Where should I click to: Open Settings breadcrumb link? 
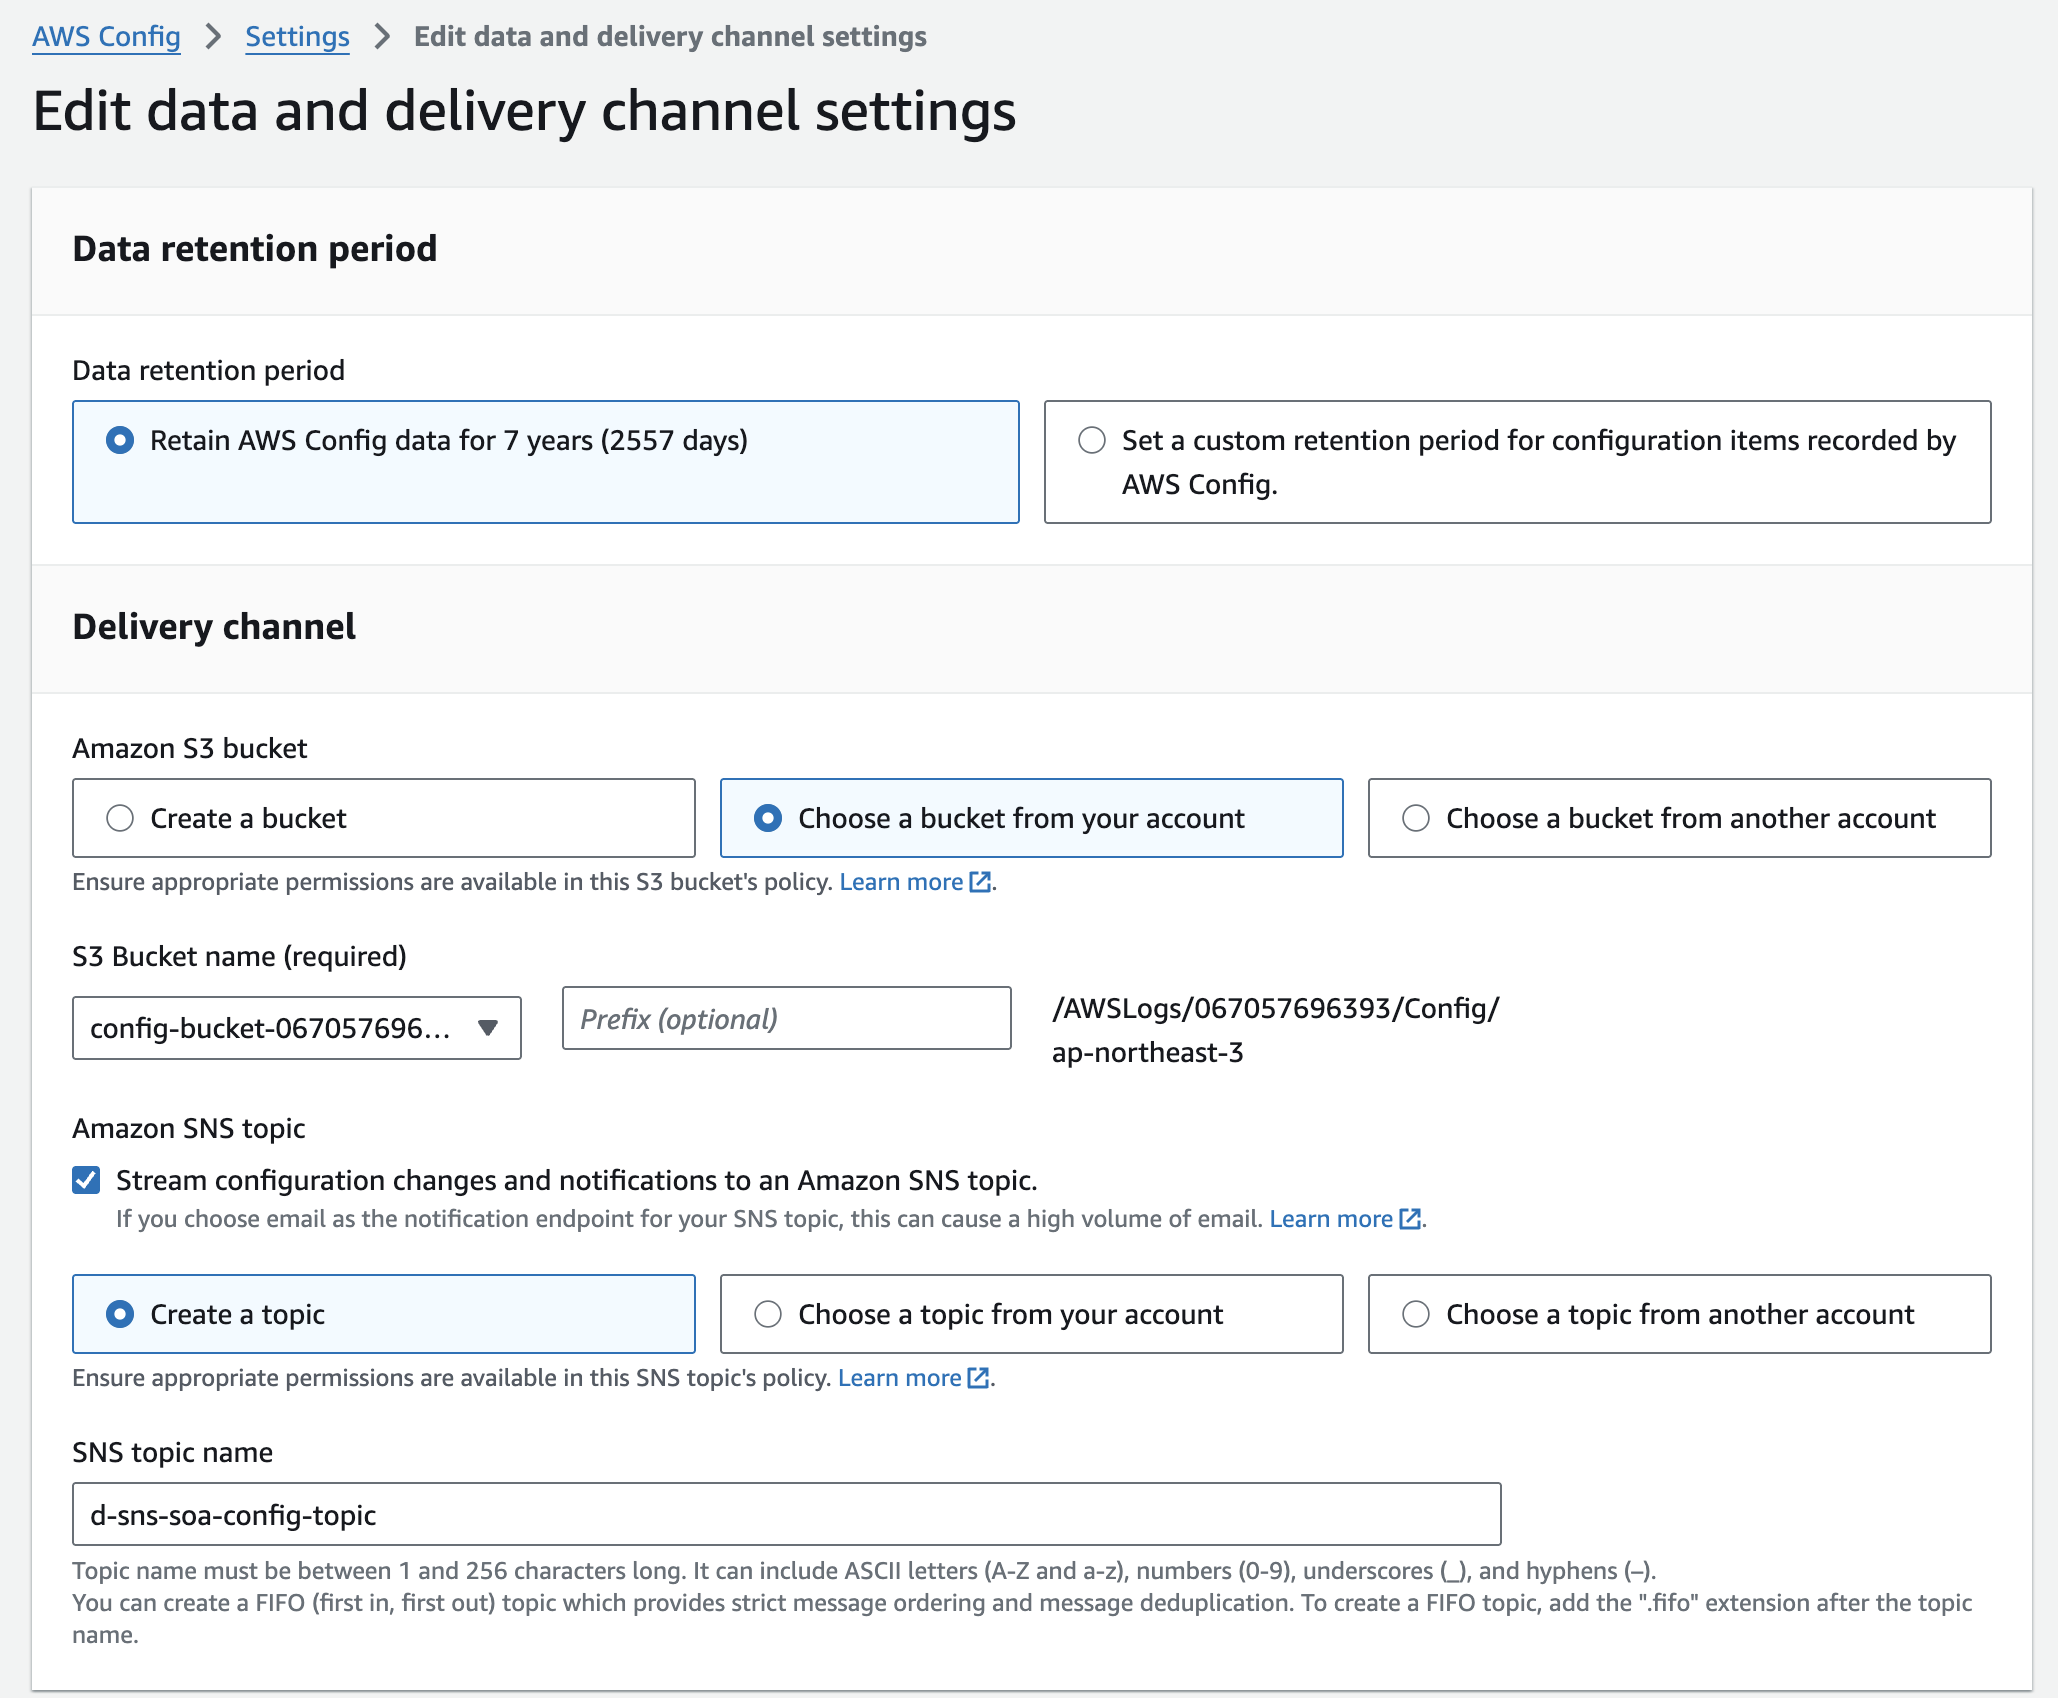tap(297, 37)
